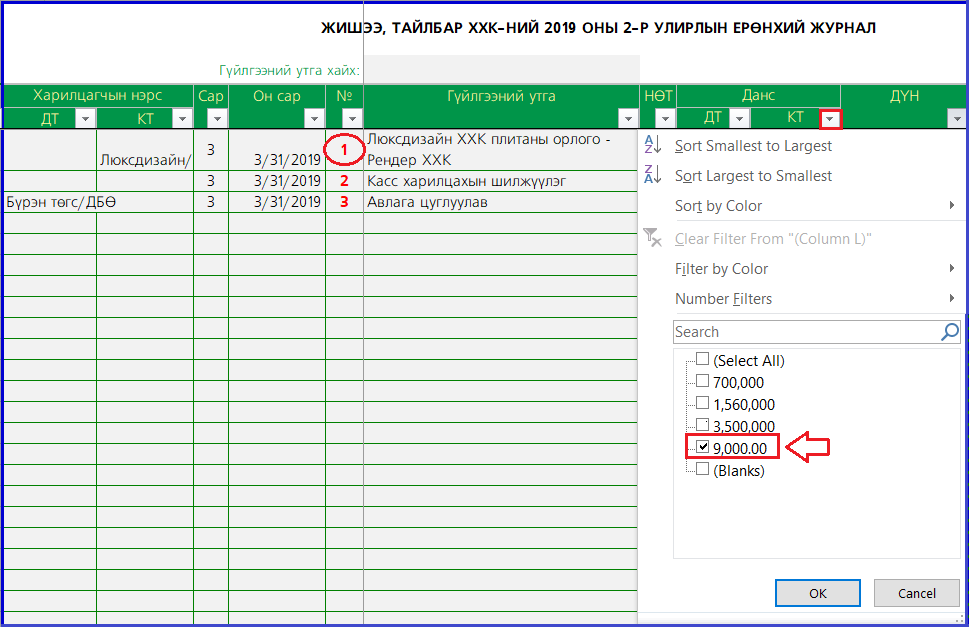This screenshot has height=627, width=969.
Task: Enable the 1,560,000 checkbox
Action: [x=703, y=403]
